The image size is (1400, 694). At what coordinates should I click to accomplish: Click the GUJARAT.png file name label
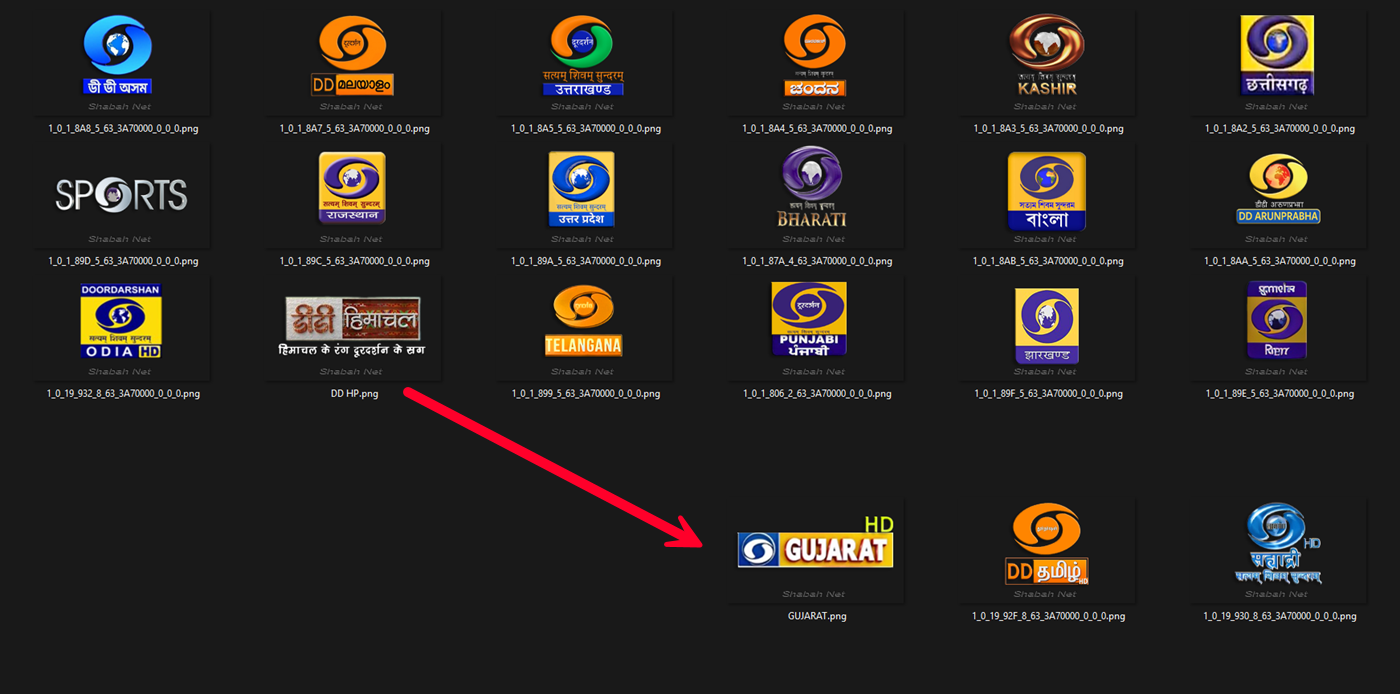pyautogui.click(x=817, y=616)
